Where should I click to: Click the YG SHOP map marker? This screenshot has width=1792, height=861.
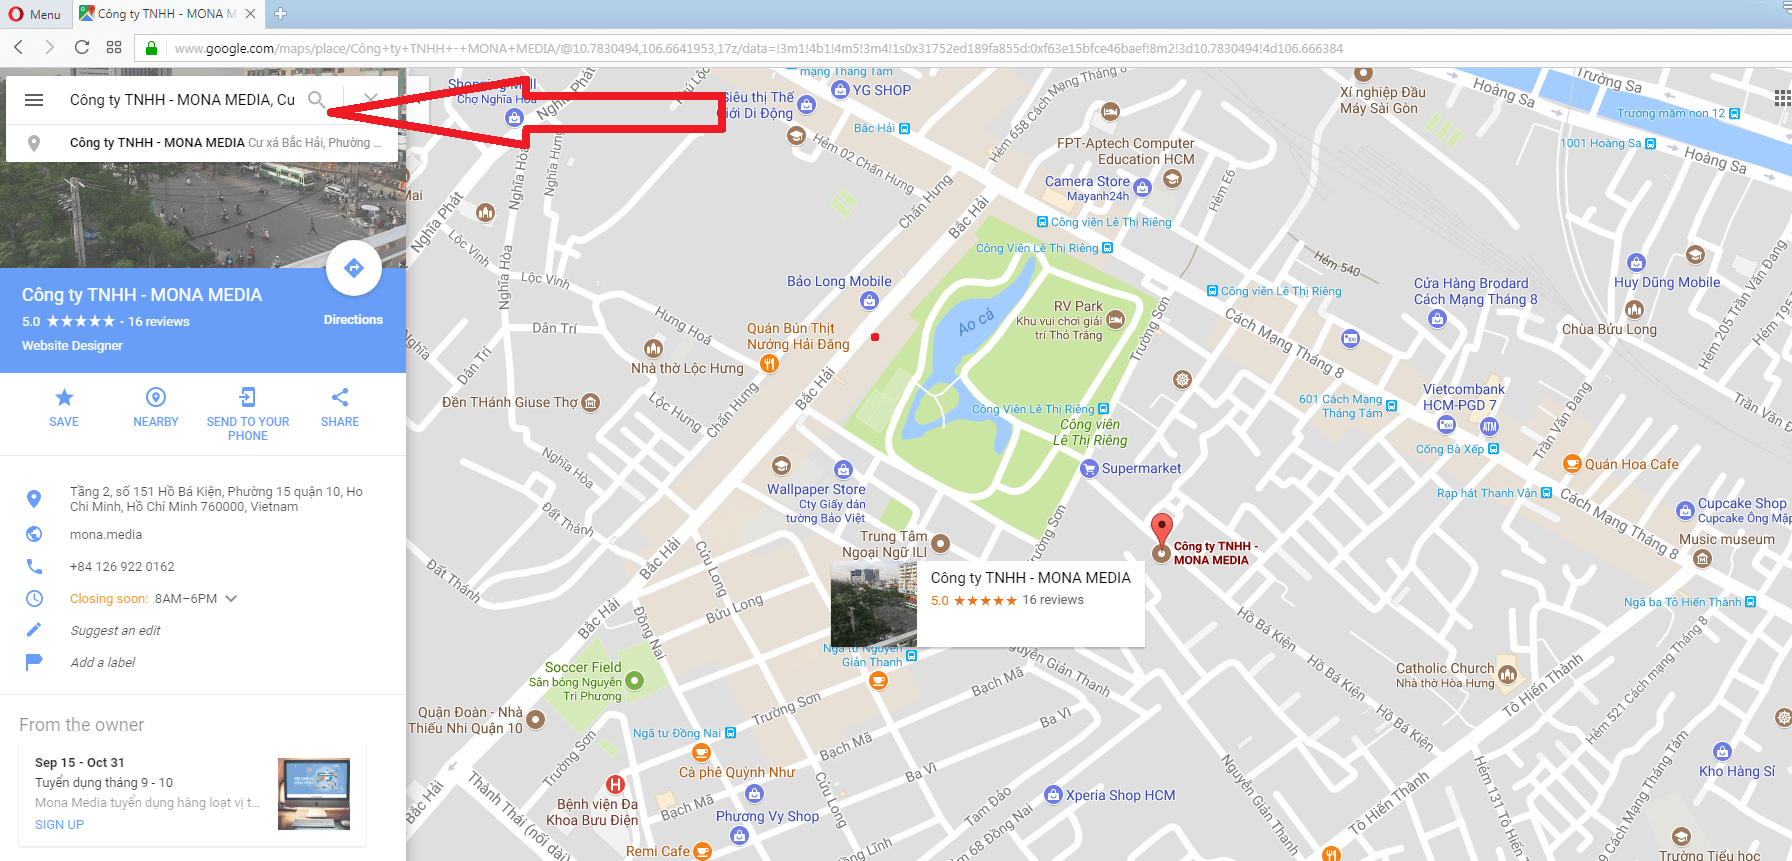coord(841,90)
